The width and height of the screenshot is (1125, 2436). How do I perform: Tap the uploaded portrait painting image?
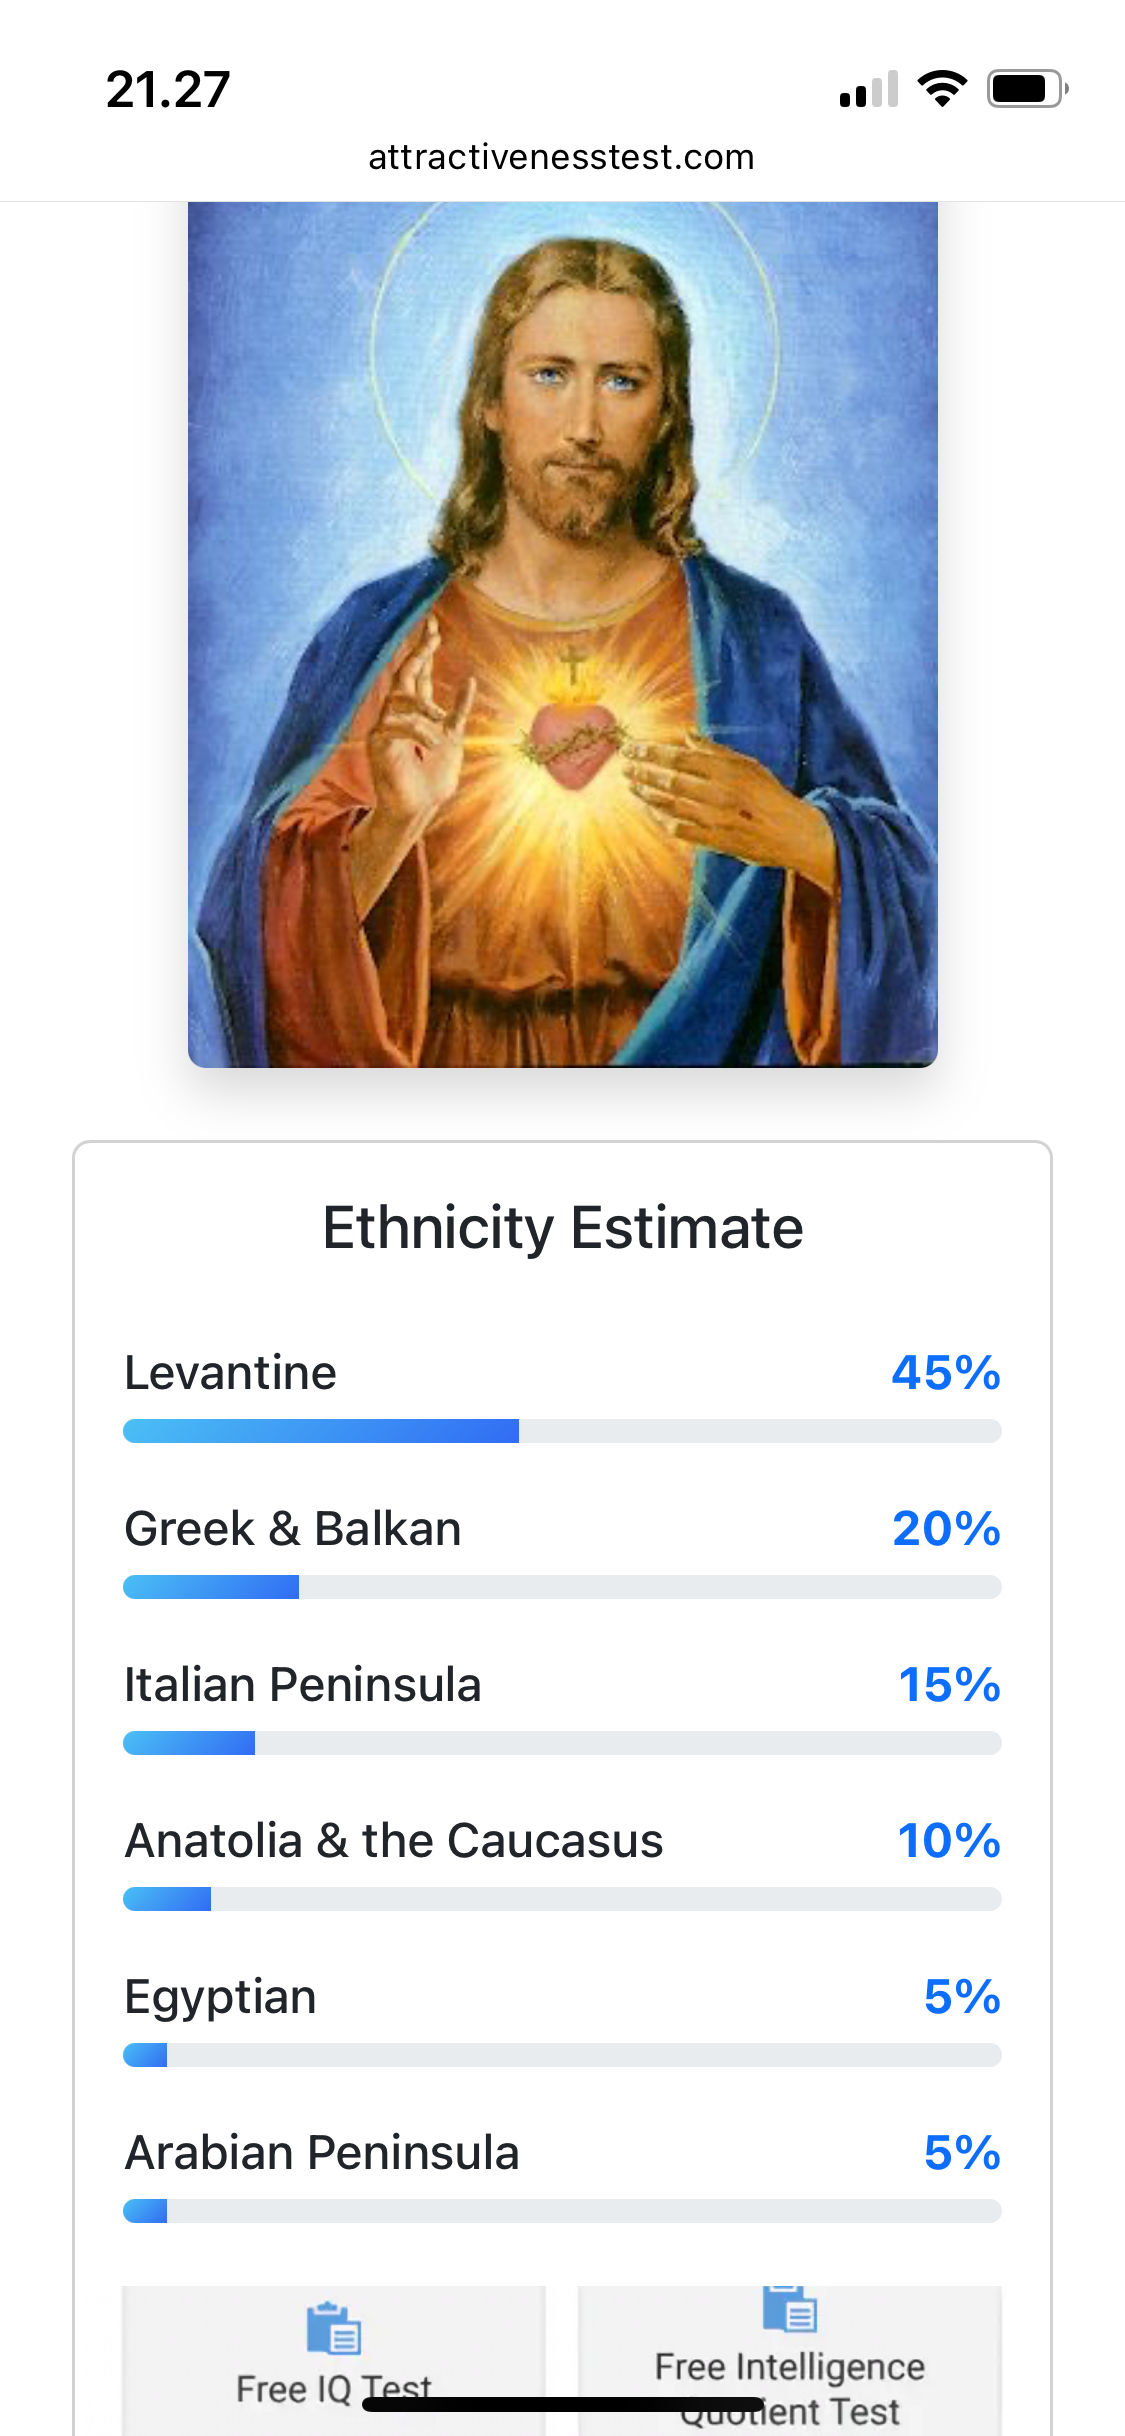[x=562, y=634]
